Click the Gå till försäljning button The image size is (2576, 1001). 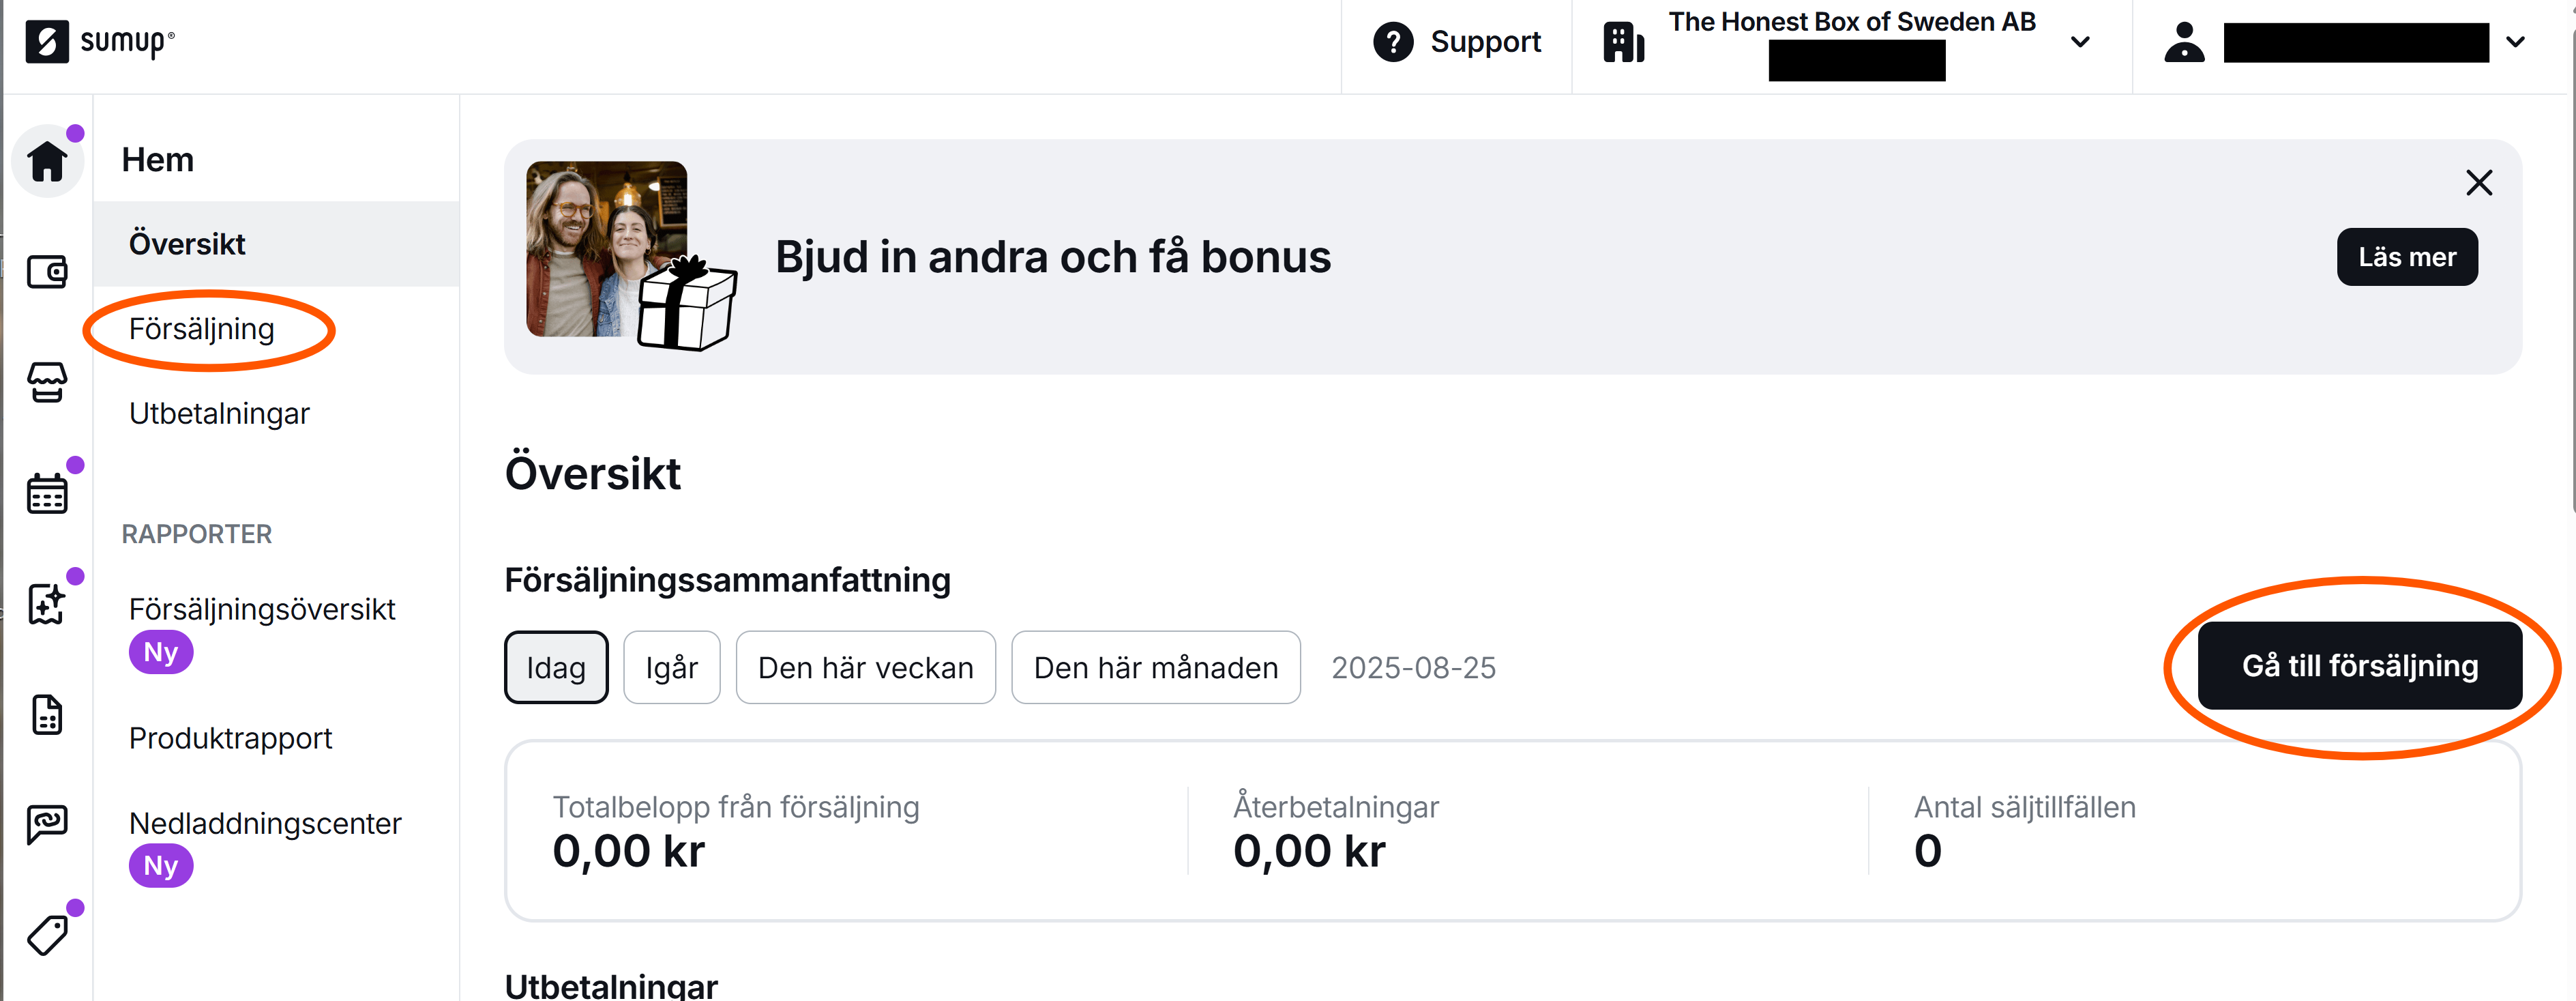coord(2359,666)
